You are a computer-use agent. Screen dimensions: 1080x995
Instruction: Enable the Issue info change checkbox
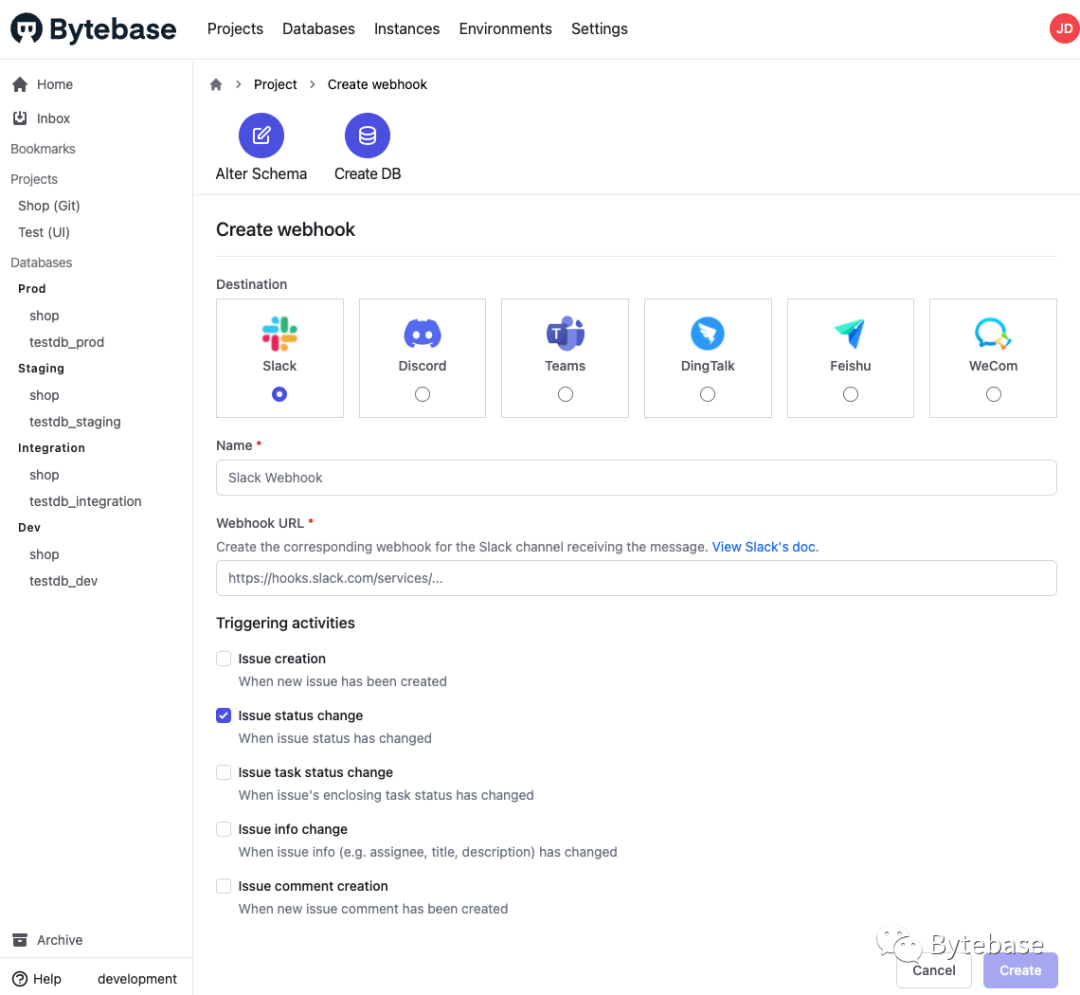(223, 829)
